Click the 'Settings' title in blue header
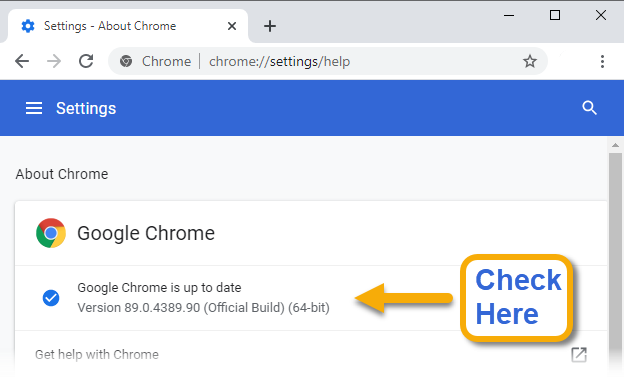This screenshot has height=378, width=624. [86, 108]
